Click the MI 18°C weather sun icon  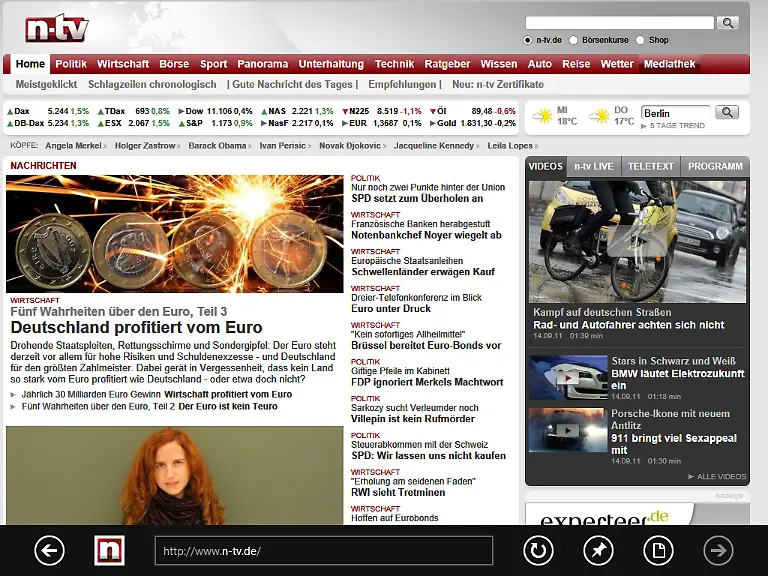point(543,117)
